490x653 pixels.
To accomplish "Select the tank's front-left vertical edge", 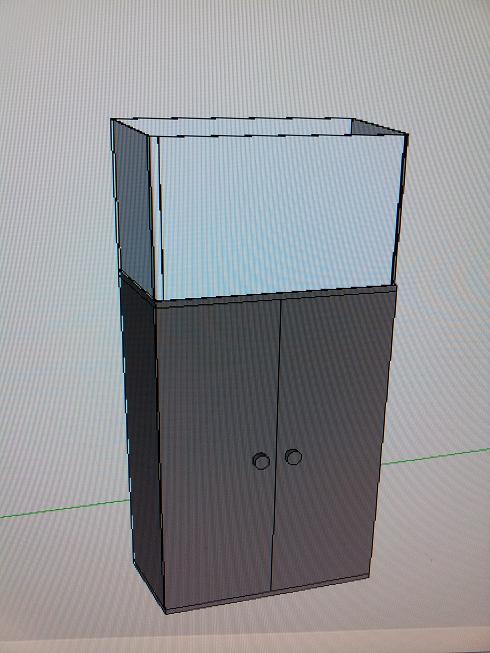I will (155, 217).
